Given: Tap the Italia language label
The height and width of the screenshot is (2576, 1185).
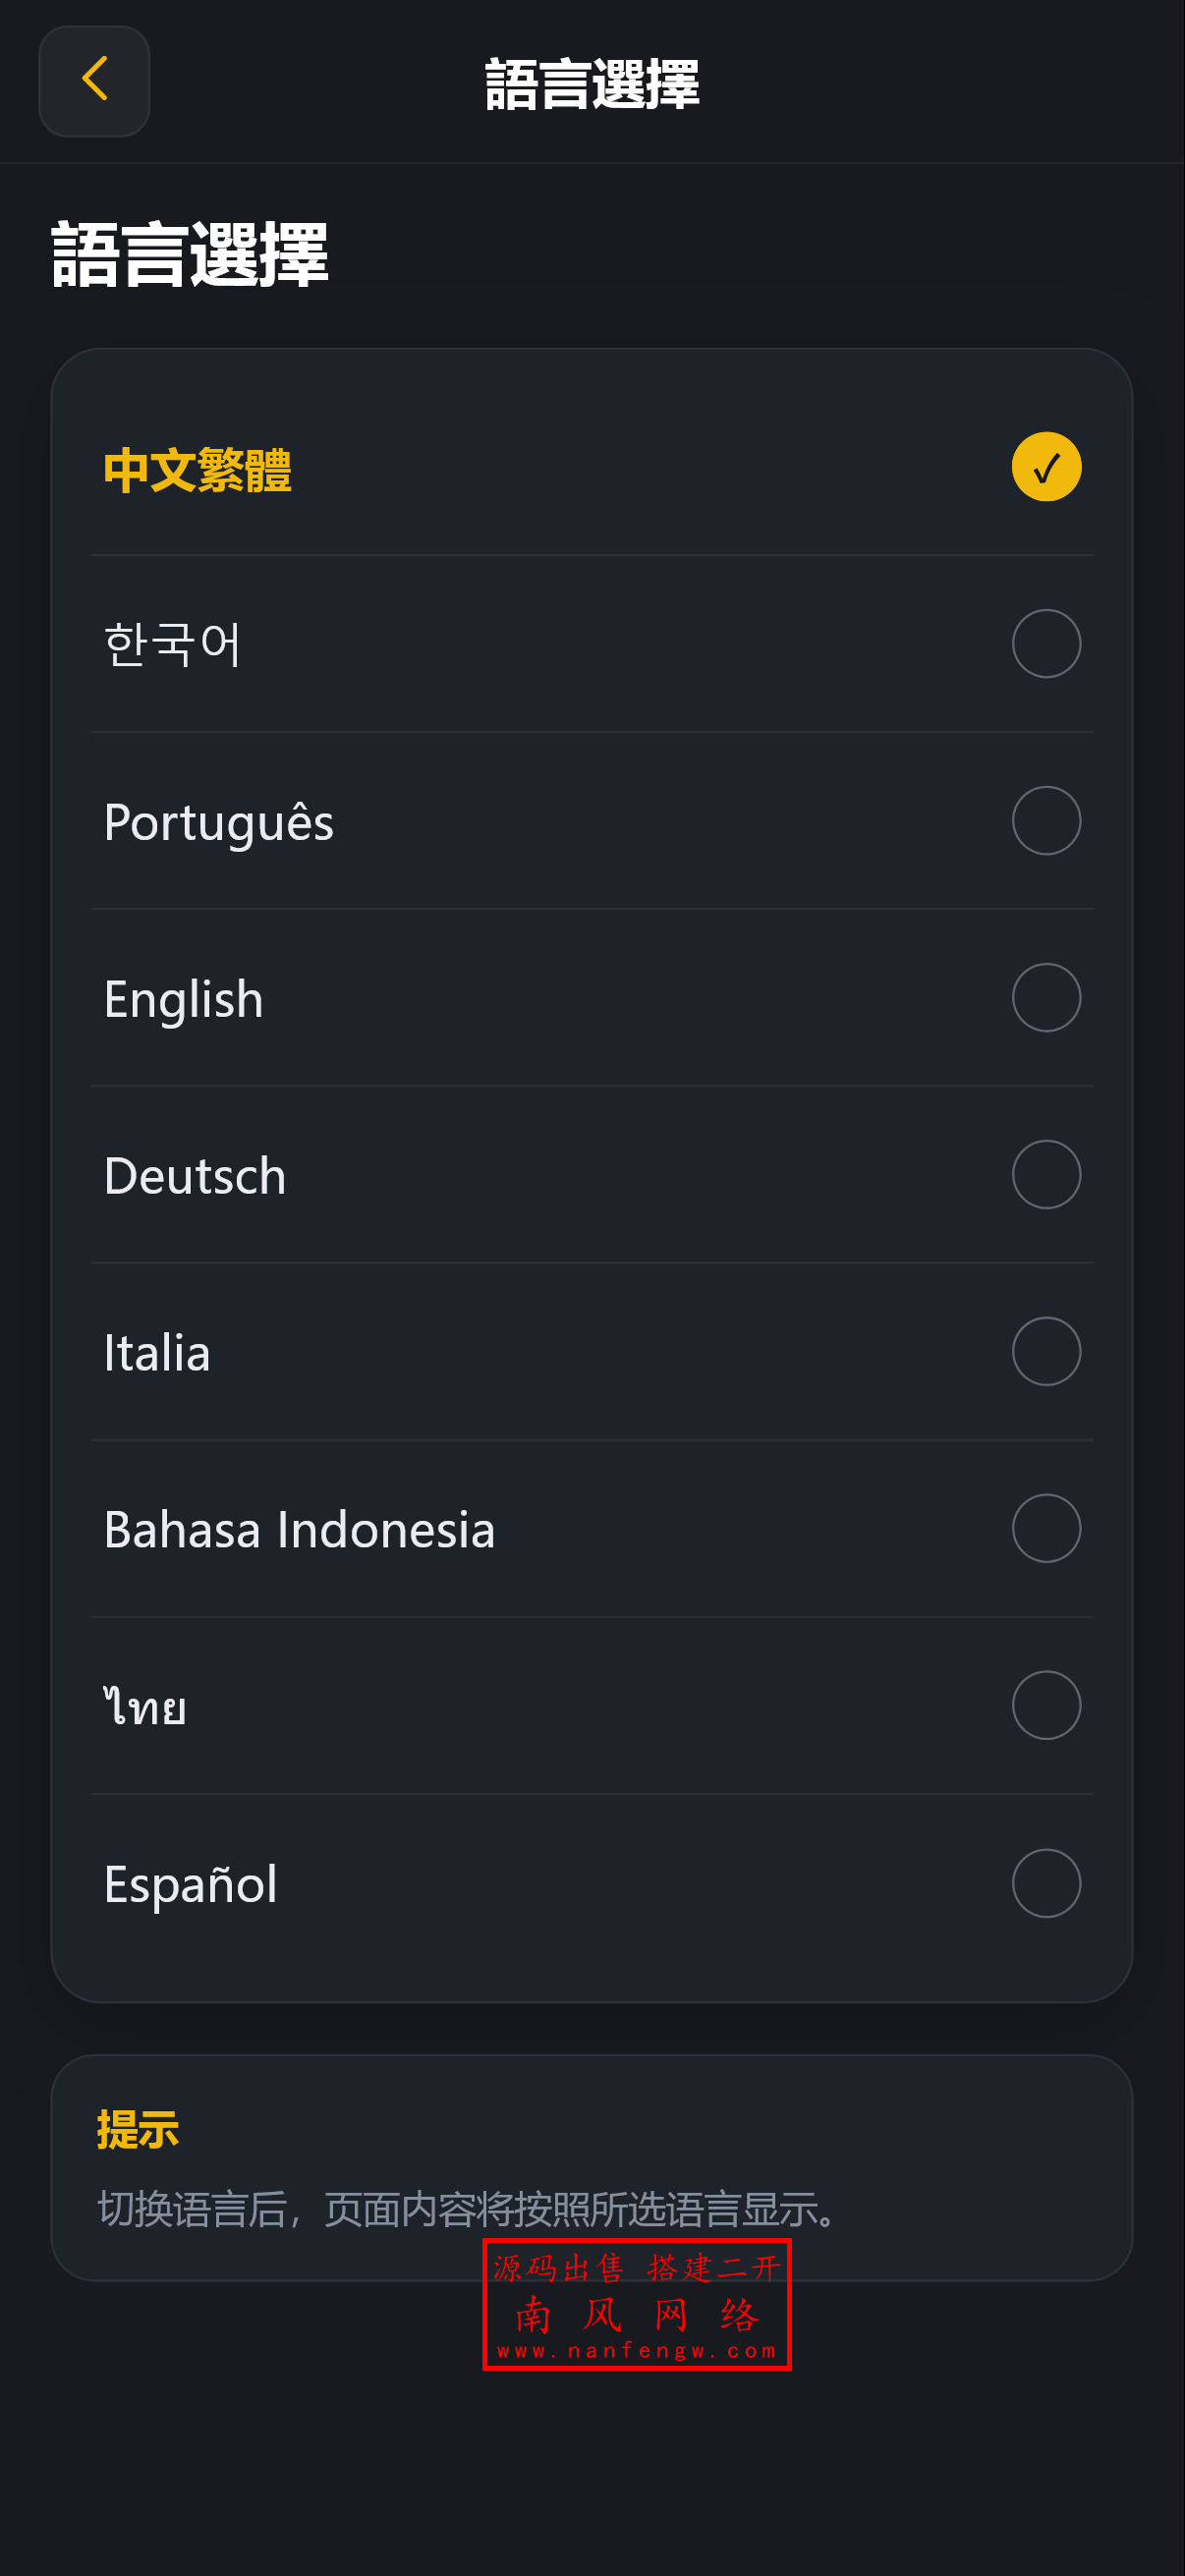Looking at the screenshot, I should pyautogui.click(x=157, y=1354).
